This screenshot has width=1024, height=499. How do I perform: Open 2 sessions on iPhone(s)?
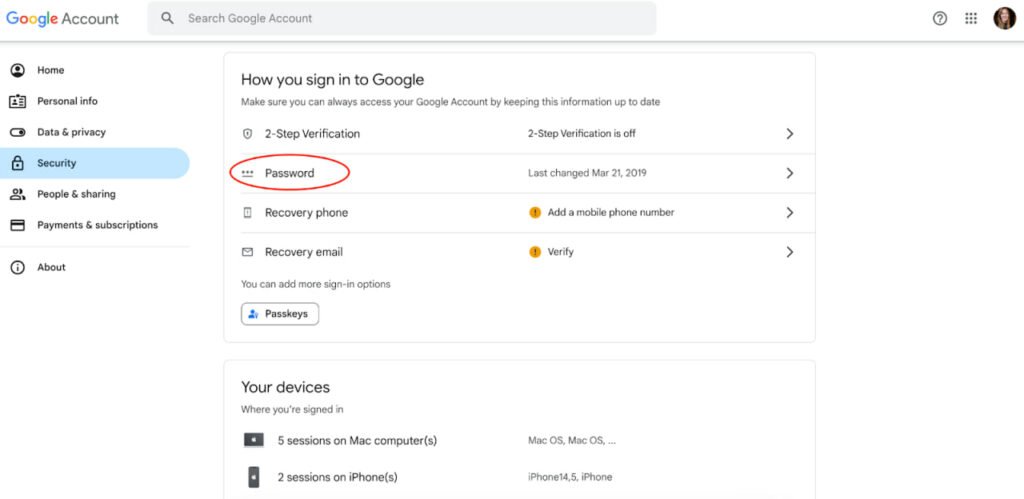[338, 477]
